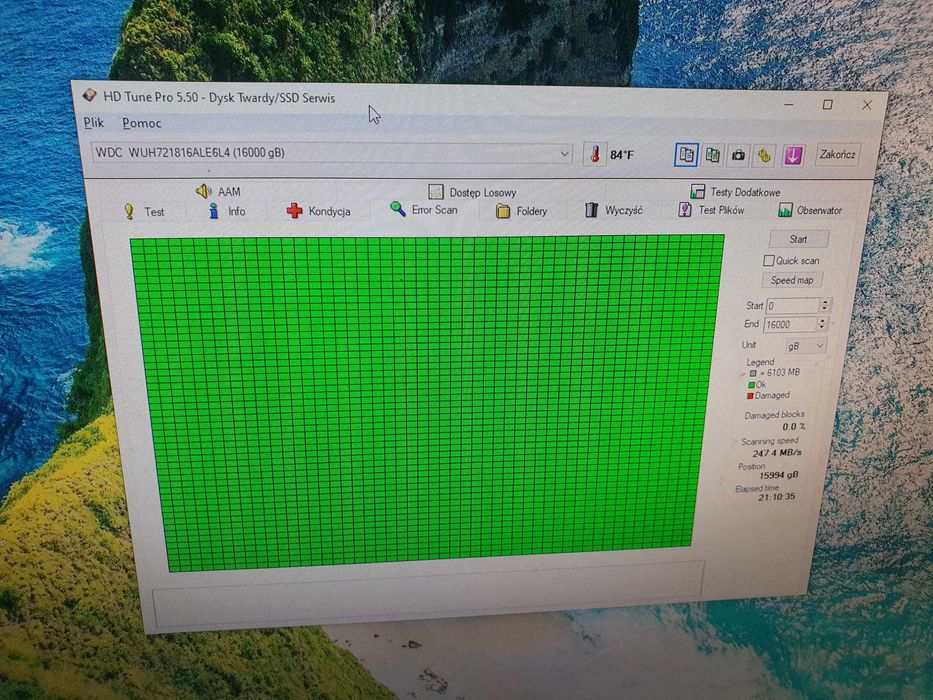Click the 247.4 MB/s scanning speed value
This screenshot has width=933, height=700.
[777, 453]
